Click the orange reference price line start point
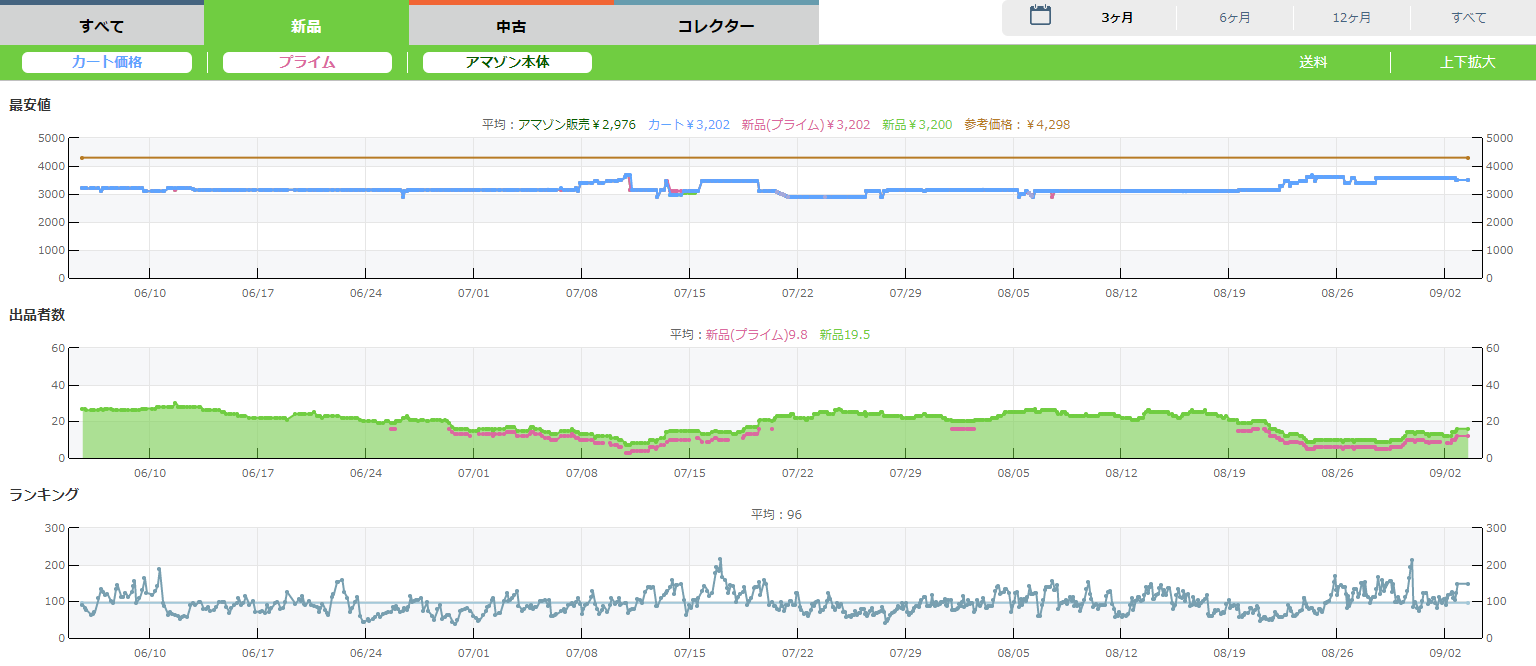Screen dimensions: 1536x666 coord(82,158)
